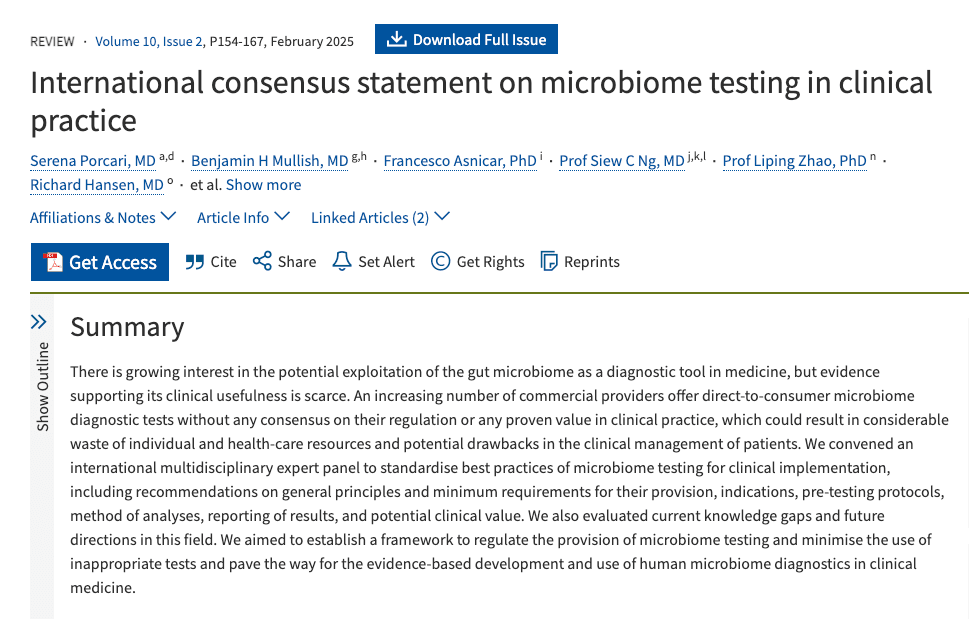Expand the Affiliations & Notes section
Screen dimensions: 969x619
tap(102, 217)
